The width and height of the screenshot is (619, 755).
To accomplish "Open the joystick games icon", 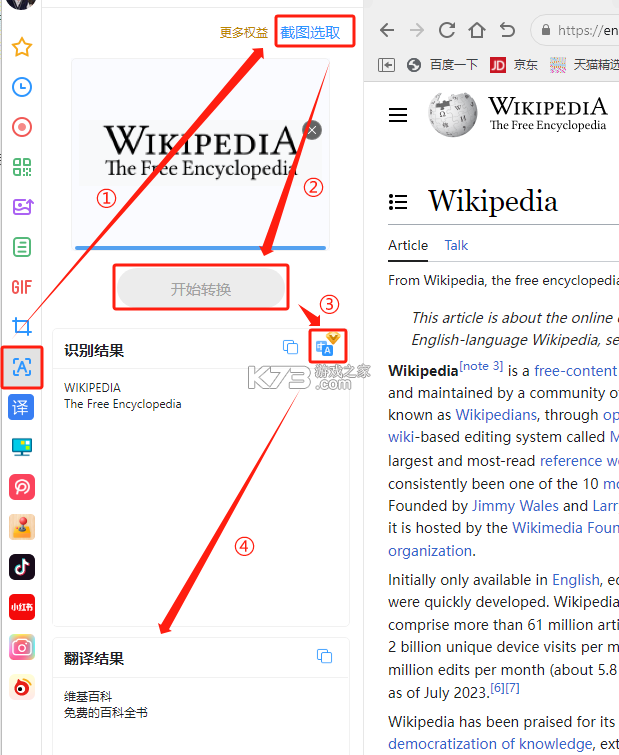I will 22,527.
